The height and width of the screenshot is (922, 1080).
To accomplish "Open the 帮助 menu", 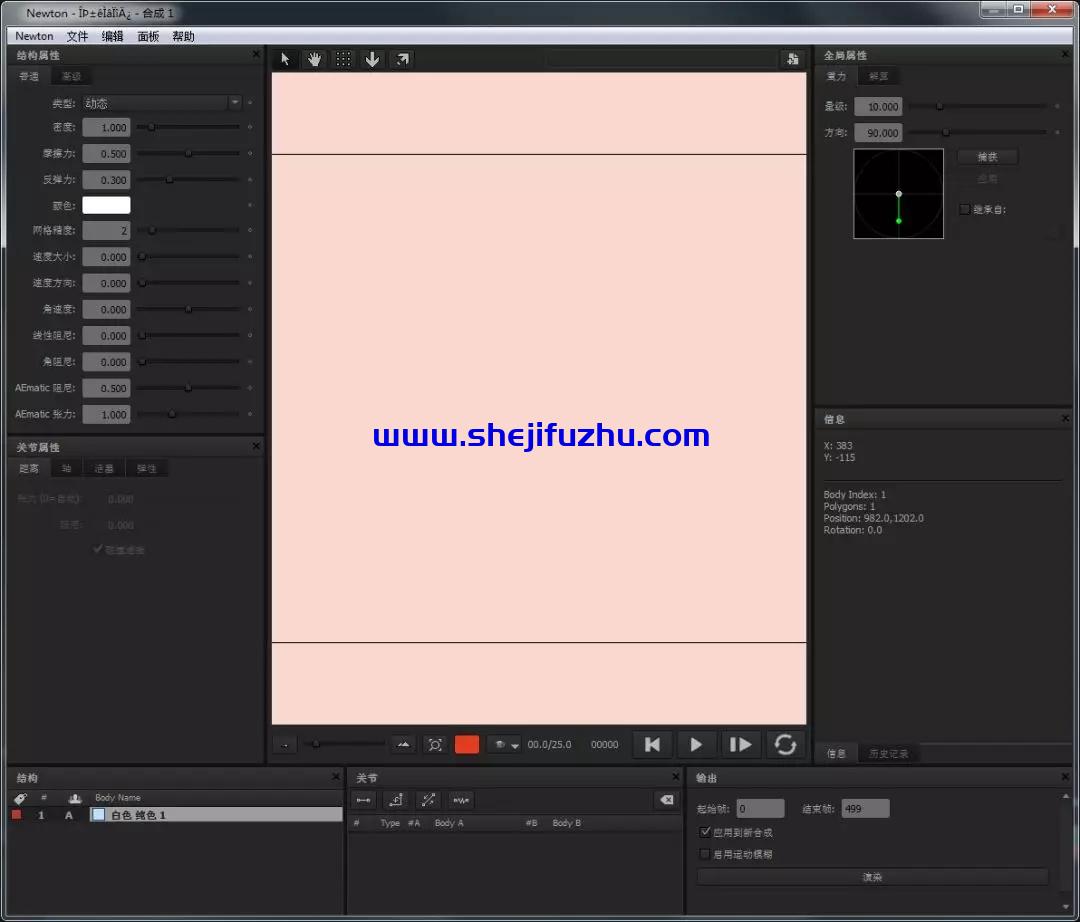I will point(183,36).
